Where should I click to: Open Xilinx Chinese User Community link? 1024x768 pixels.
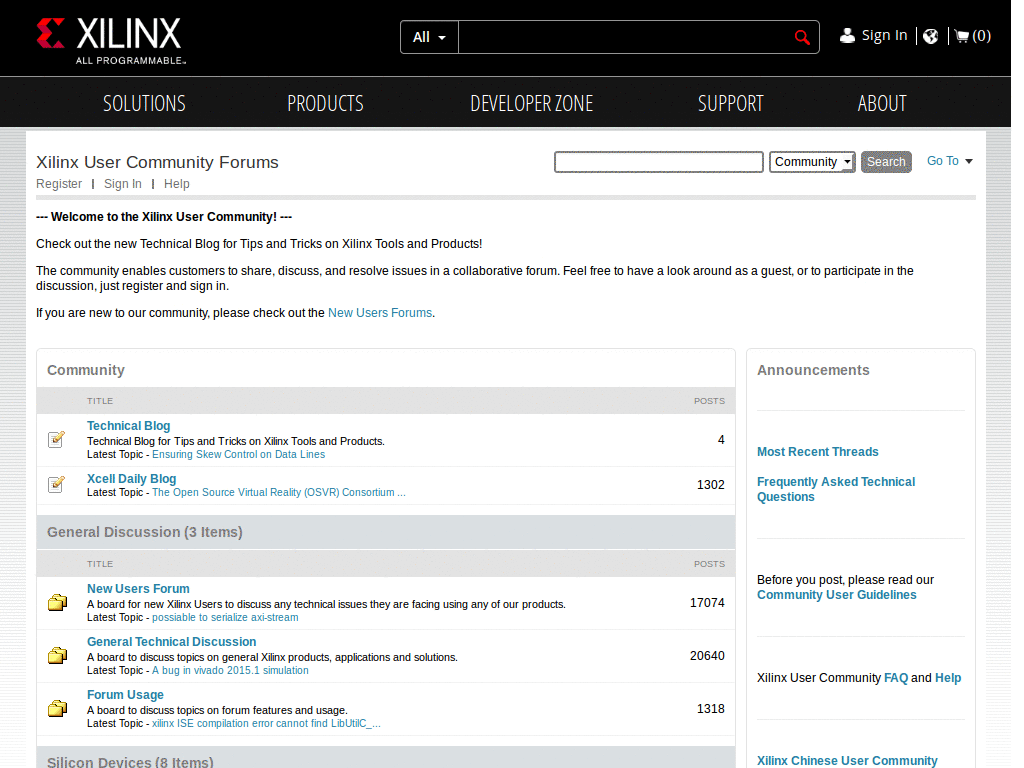(x=847, y=761)
